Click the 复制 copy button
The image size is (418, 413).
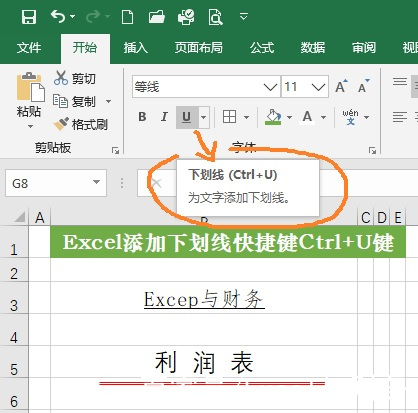coord(74,101)
